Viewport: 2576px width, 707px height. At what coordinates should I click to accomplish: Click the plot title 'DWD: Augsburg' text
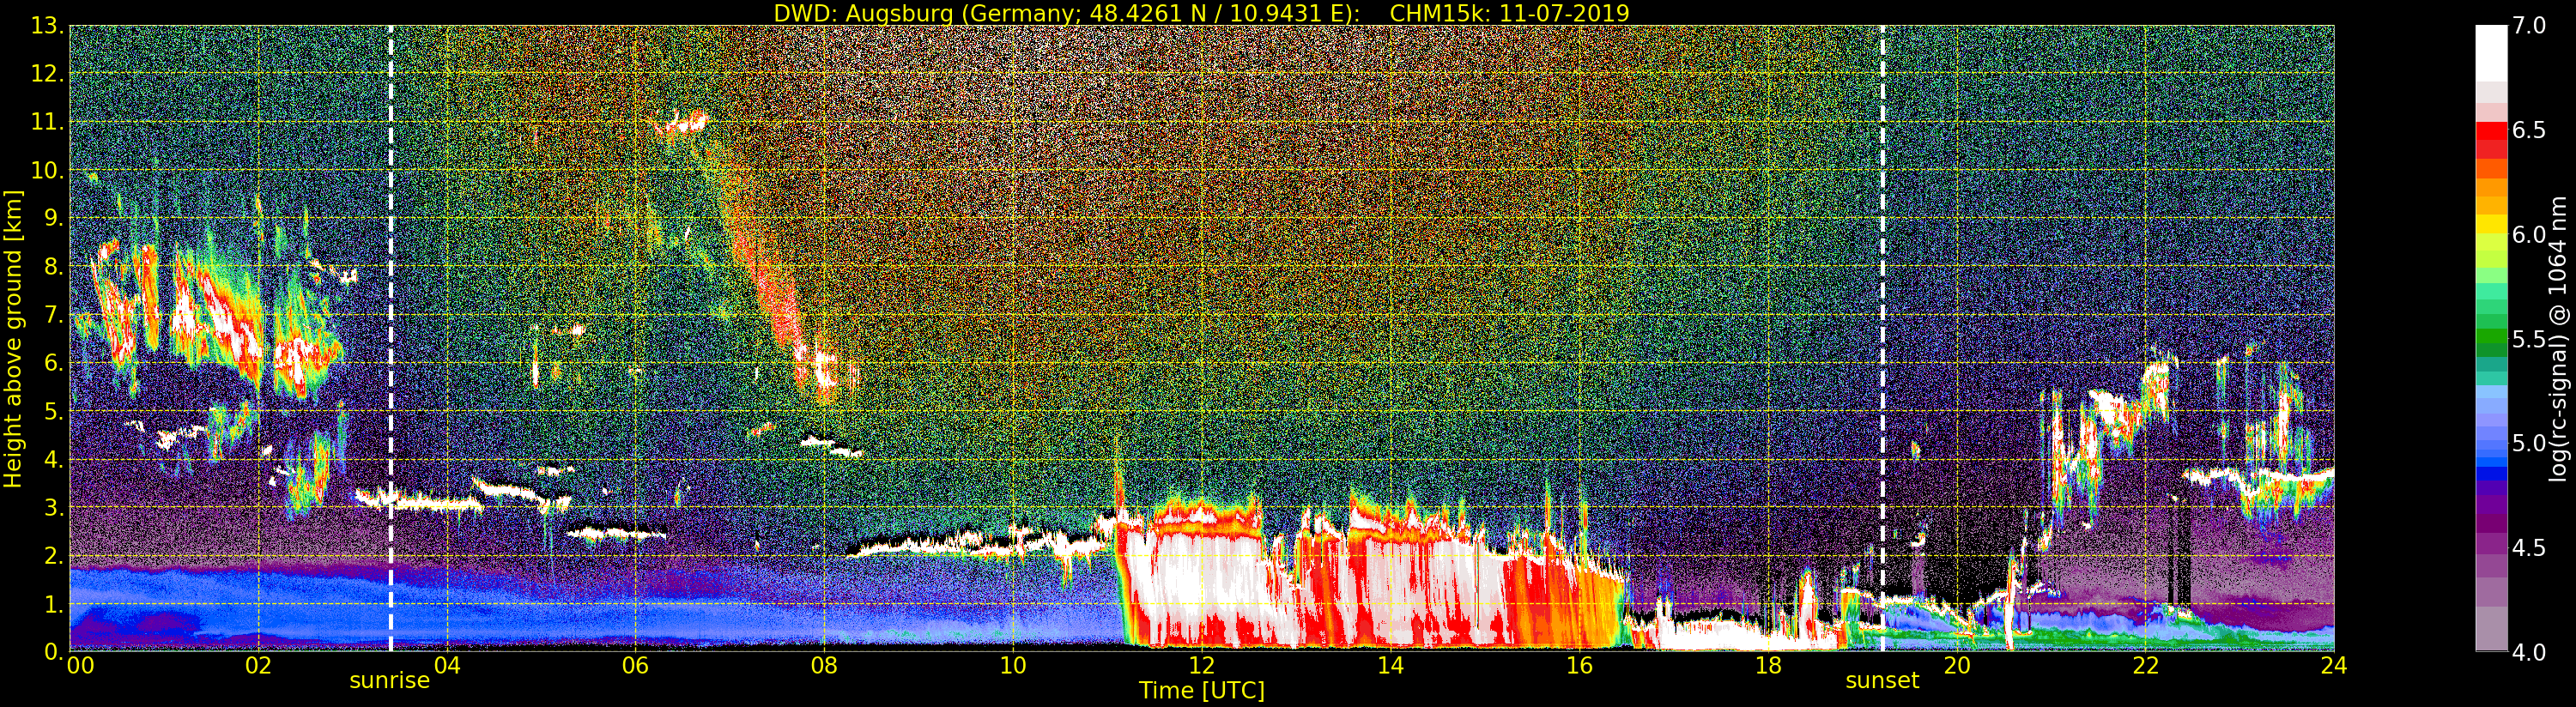(x=863, y=13)
